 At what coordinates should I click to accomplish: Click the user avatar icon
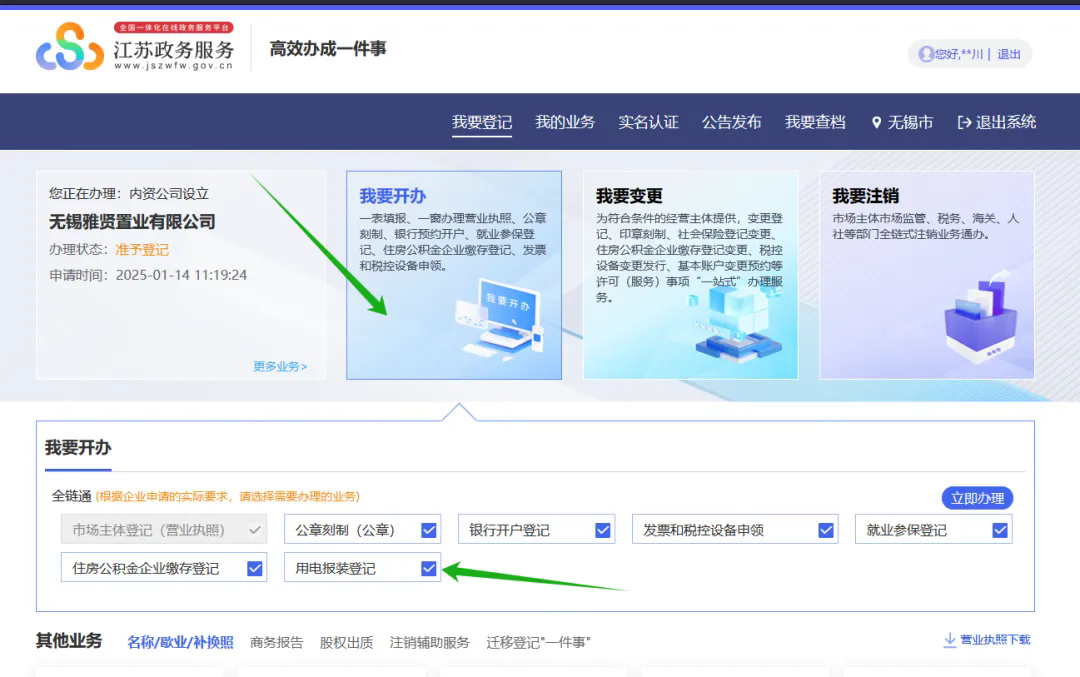tap(926, 54)
